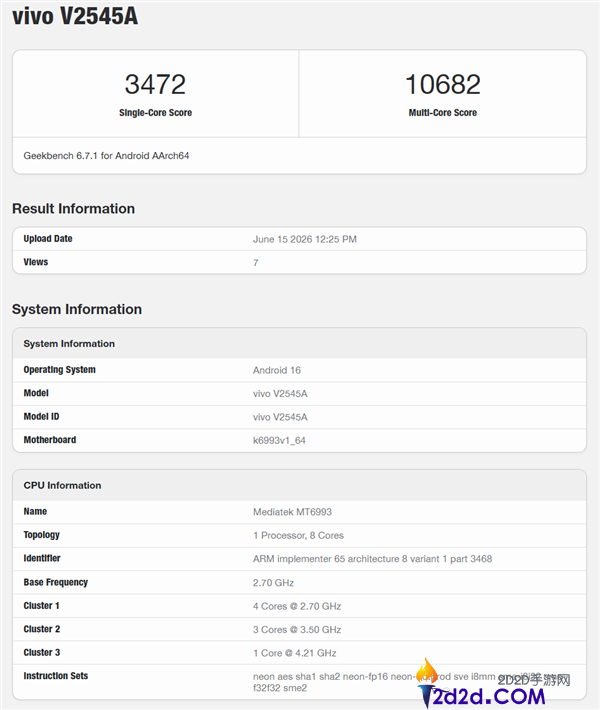This screenshot has height=710, width=600.
Task: Select the Views count 7
Action: point(256,263)
